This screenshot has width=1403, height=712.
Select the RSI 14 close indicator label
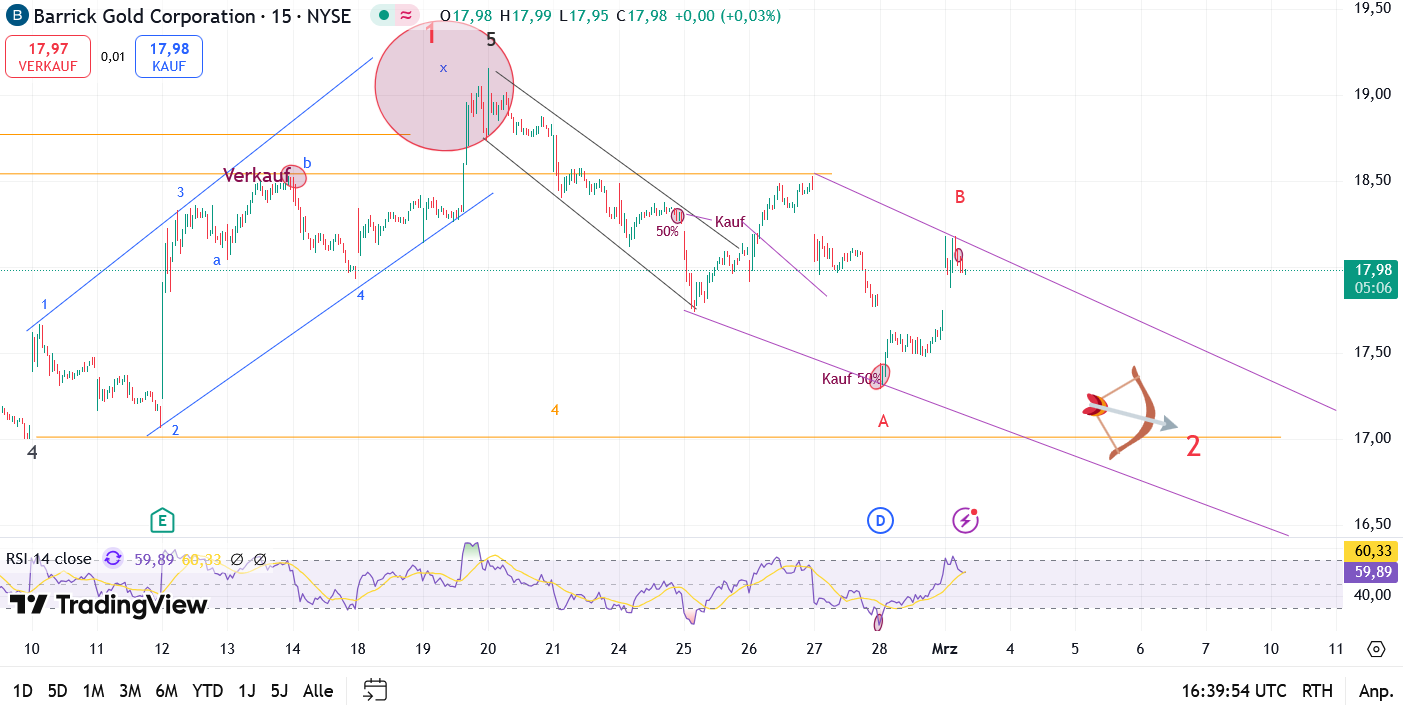(49, 559)
